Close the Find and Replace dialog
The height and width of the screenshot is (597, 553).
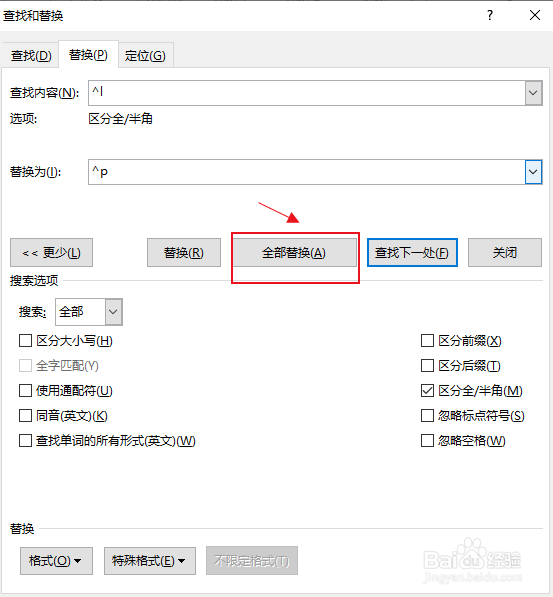pos(535,15)
